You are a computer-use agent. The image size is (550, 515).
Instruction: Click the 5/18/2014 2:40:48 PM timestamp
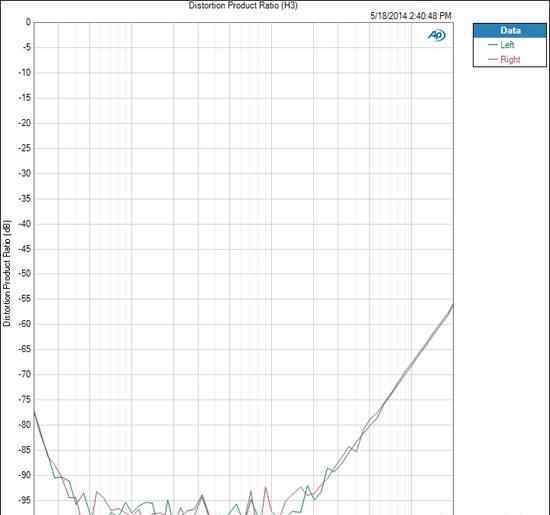click(x=411, y=16)
